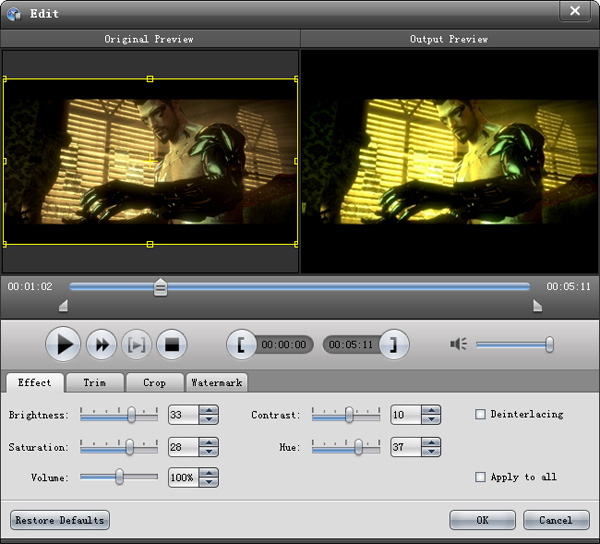Start playback with the Play button
Viewport: 600px width, 544px height.
63,344
